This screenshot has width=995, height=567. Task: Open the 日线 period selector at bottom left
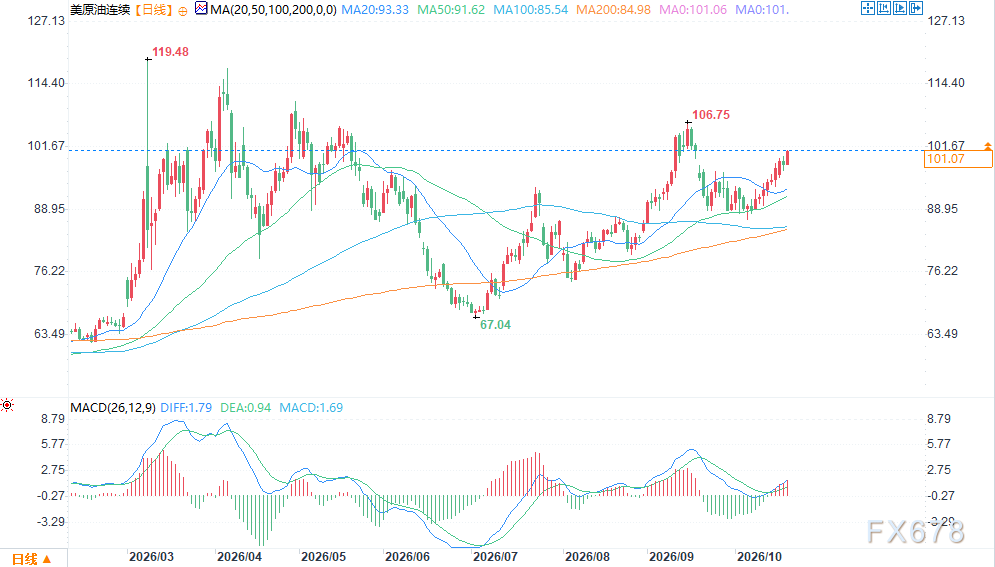[30, 559]
